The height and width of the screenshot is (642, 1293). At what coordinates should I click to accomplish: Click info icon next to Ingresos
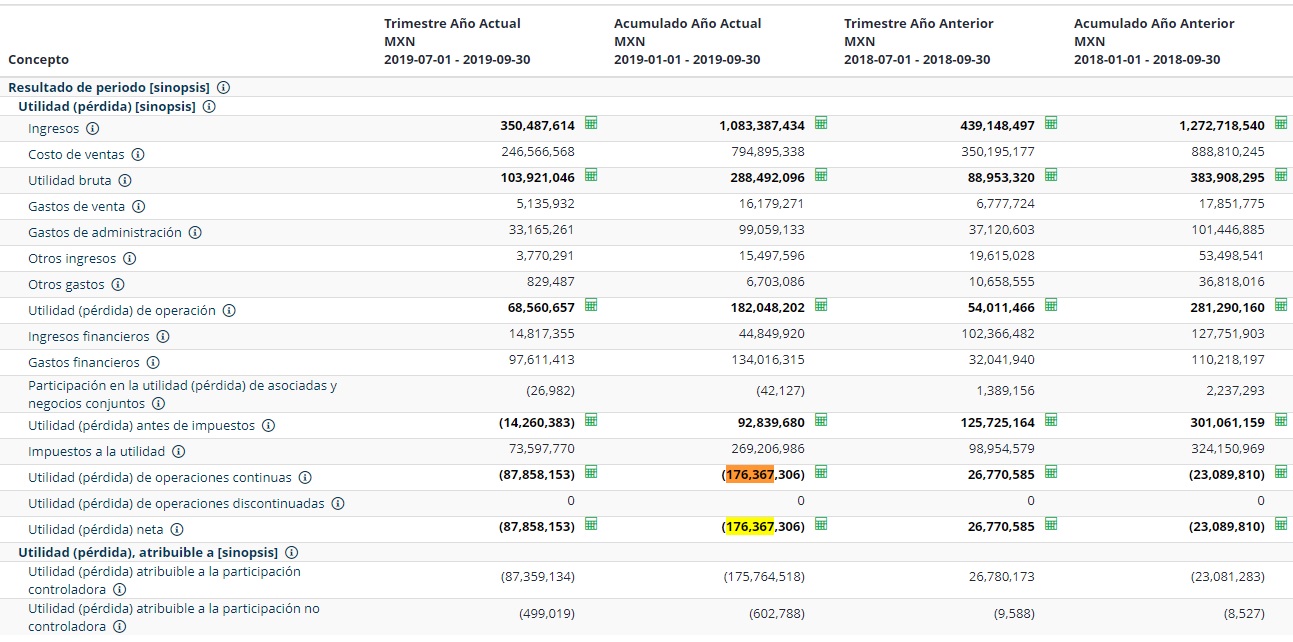click(x=93, y=129)
